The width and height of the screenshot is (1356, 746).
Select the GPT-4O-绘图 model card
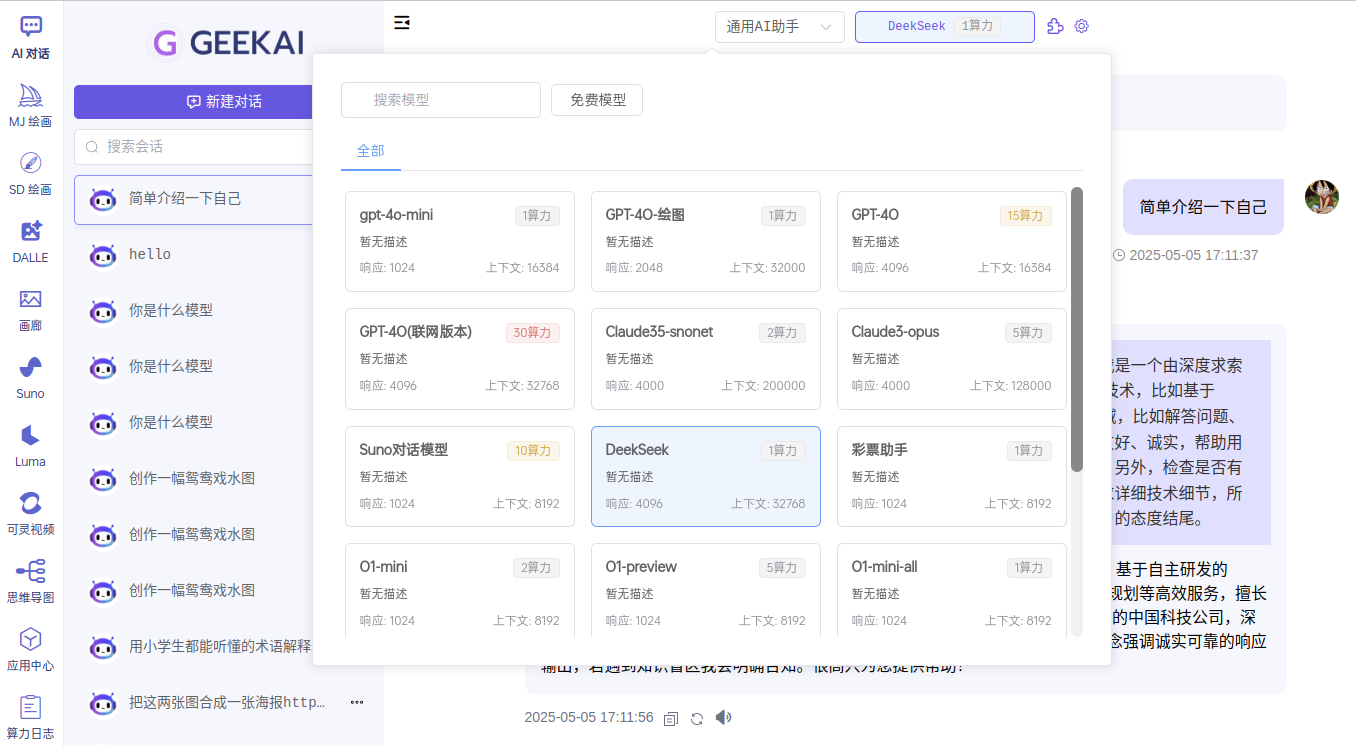(706, 241)
